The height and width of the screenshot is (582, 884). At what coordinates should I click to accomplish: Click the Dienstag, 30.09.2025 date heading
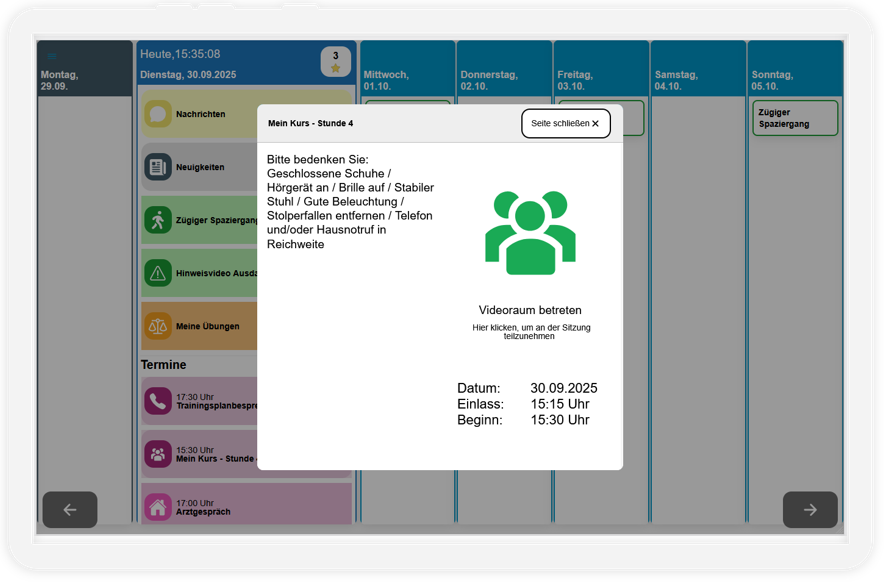[x=188, y=74]
